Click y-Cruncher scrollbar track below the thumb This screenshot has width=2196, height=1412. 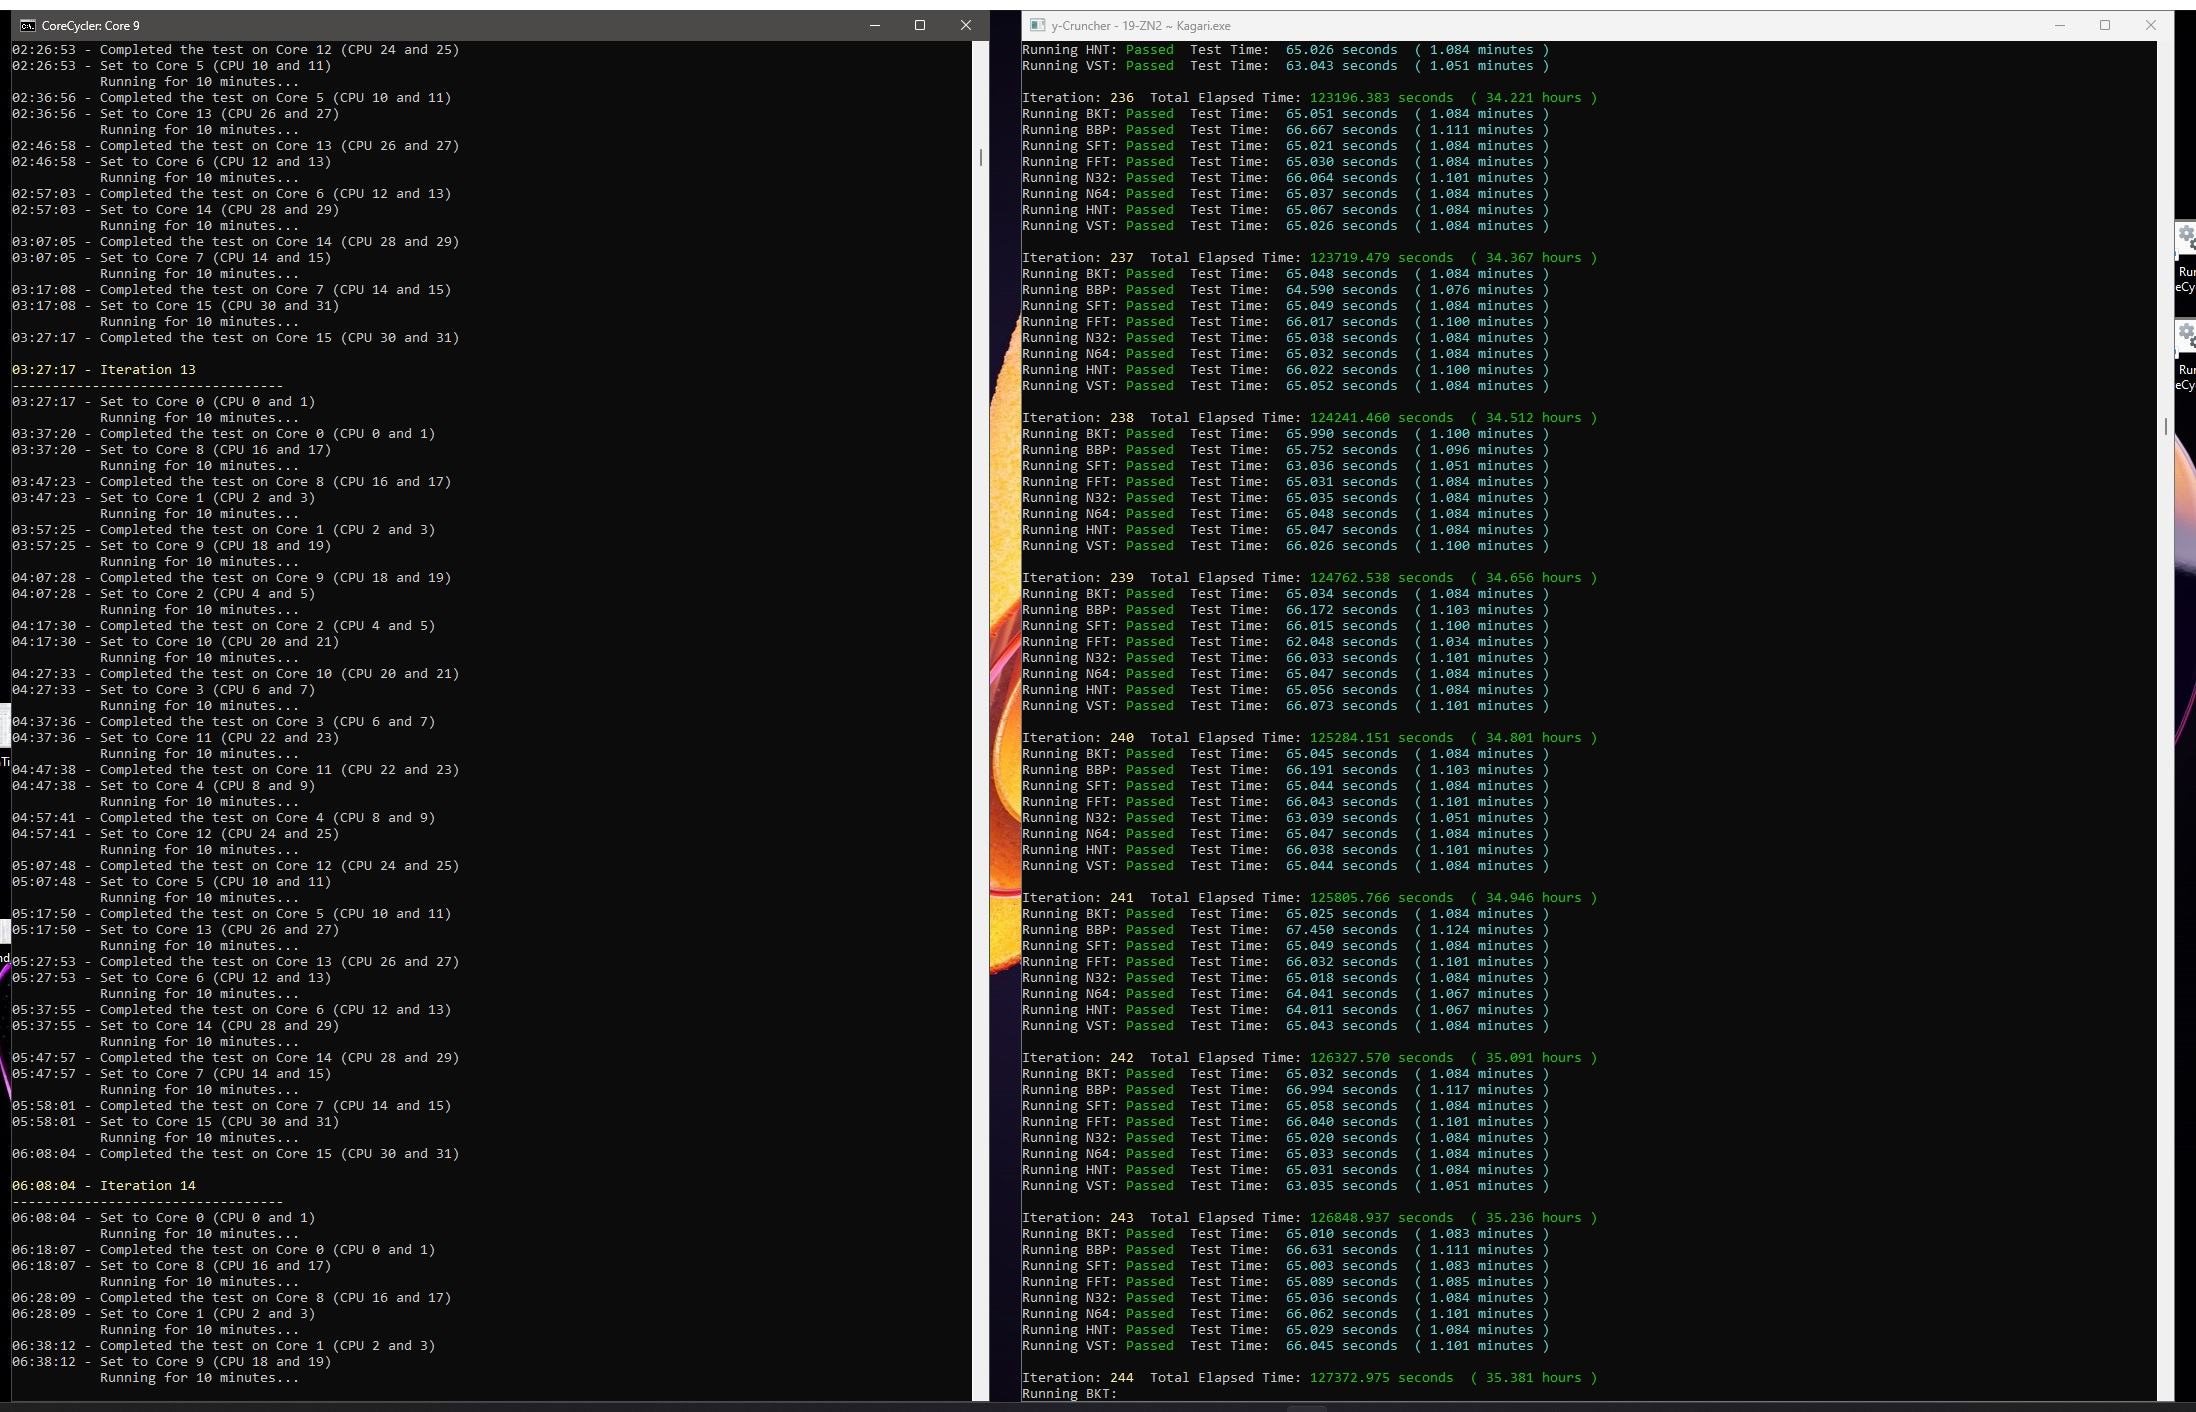[2166, 900]
